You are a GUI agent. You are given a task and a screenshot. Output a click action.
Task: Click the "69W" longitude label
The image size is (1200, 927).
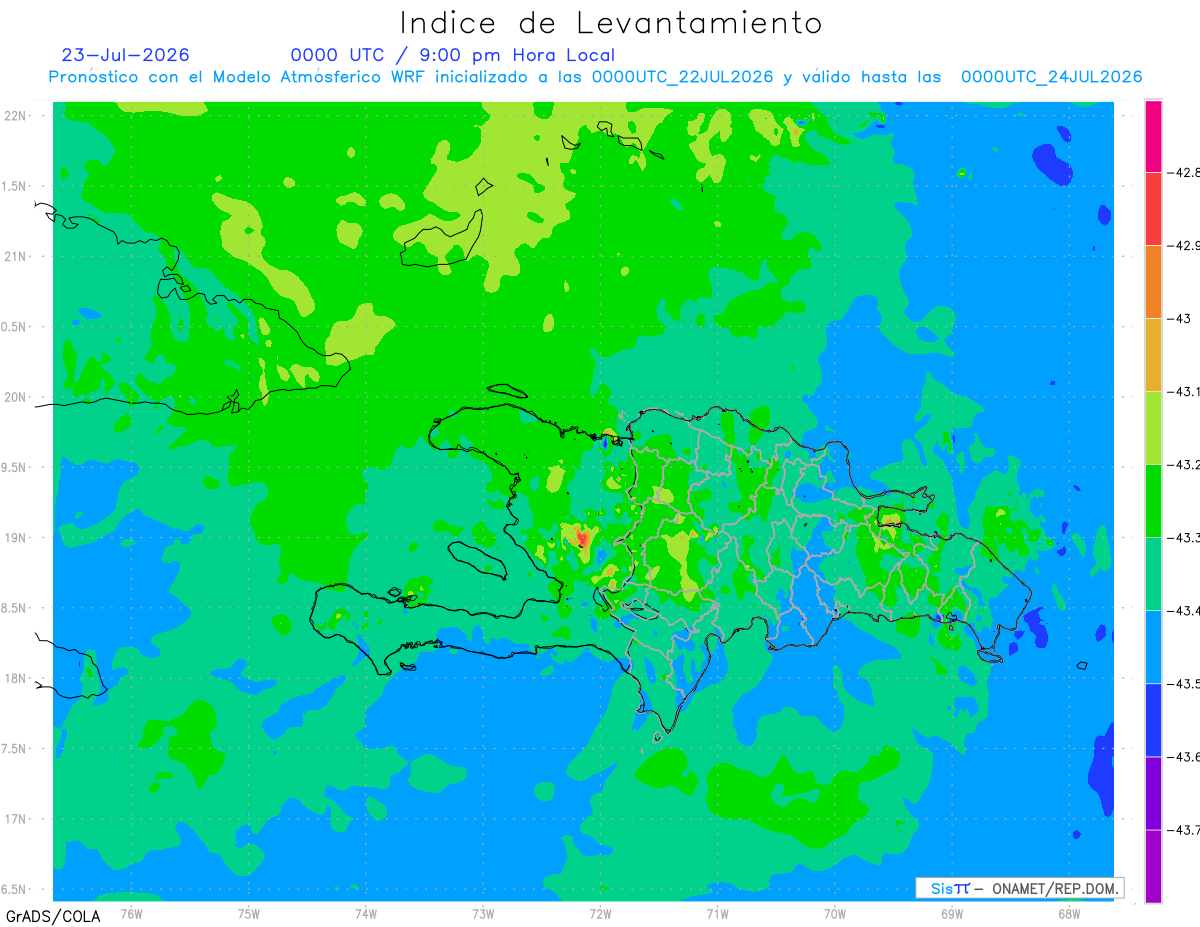pos(952,914)
